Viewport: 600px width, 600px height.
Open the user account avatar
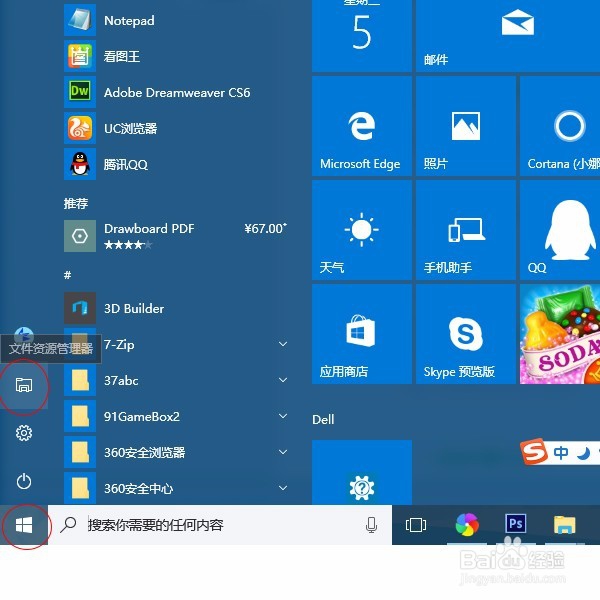(24, 336)
